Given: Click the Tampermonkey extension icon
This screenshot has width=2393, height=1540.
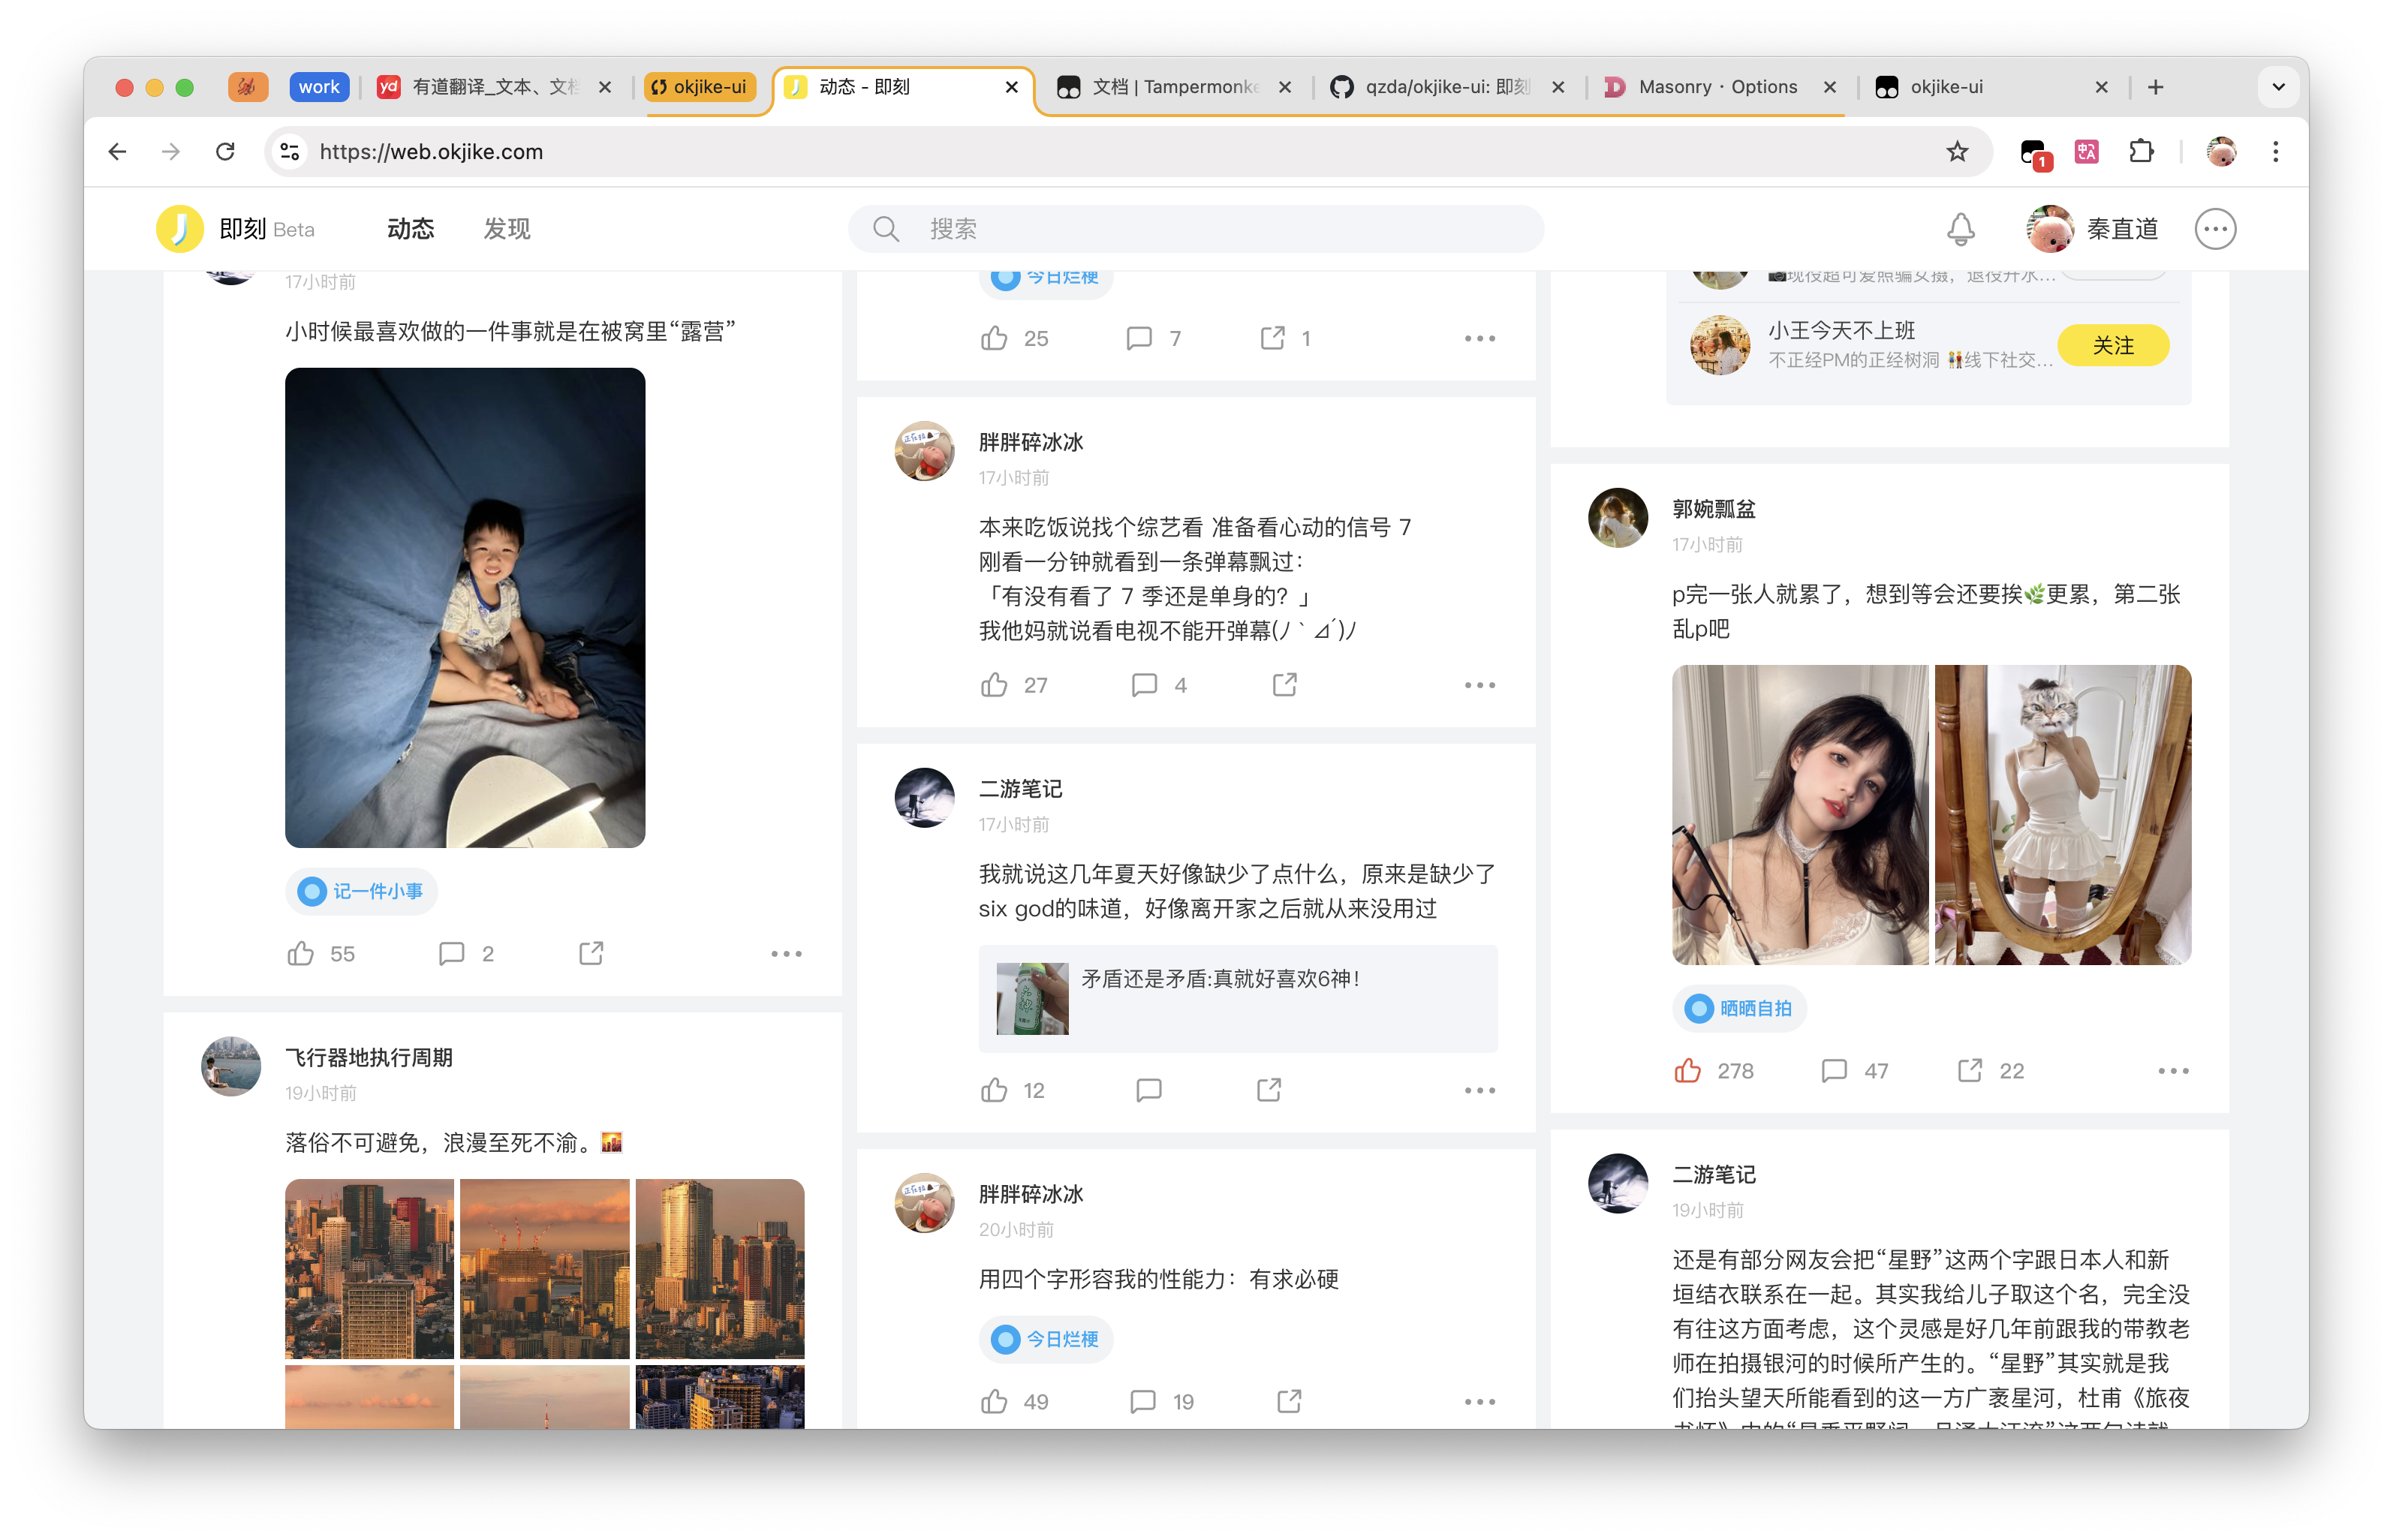Looking at the screenshot, I should [x=2033, y=152].
